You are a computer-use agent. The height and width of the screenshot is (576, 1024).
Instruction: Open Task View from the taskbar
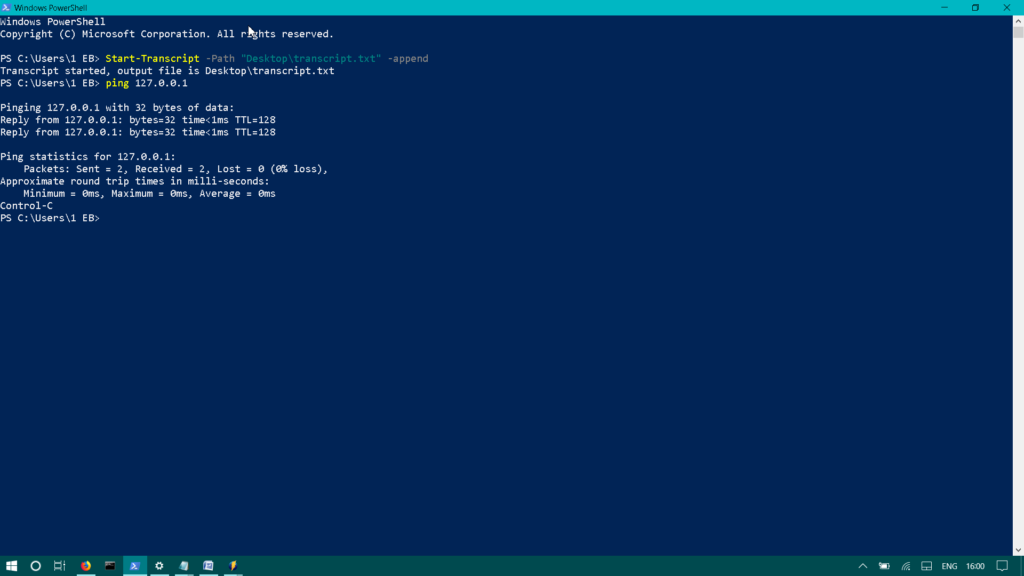point(59,565)
